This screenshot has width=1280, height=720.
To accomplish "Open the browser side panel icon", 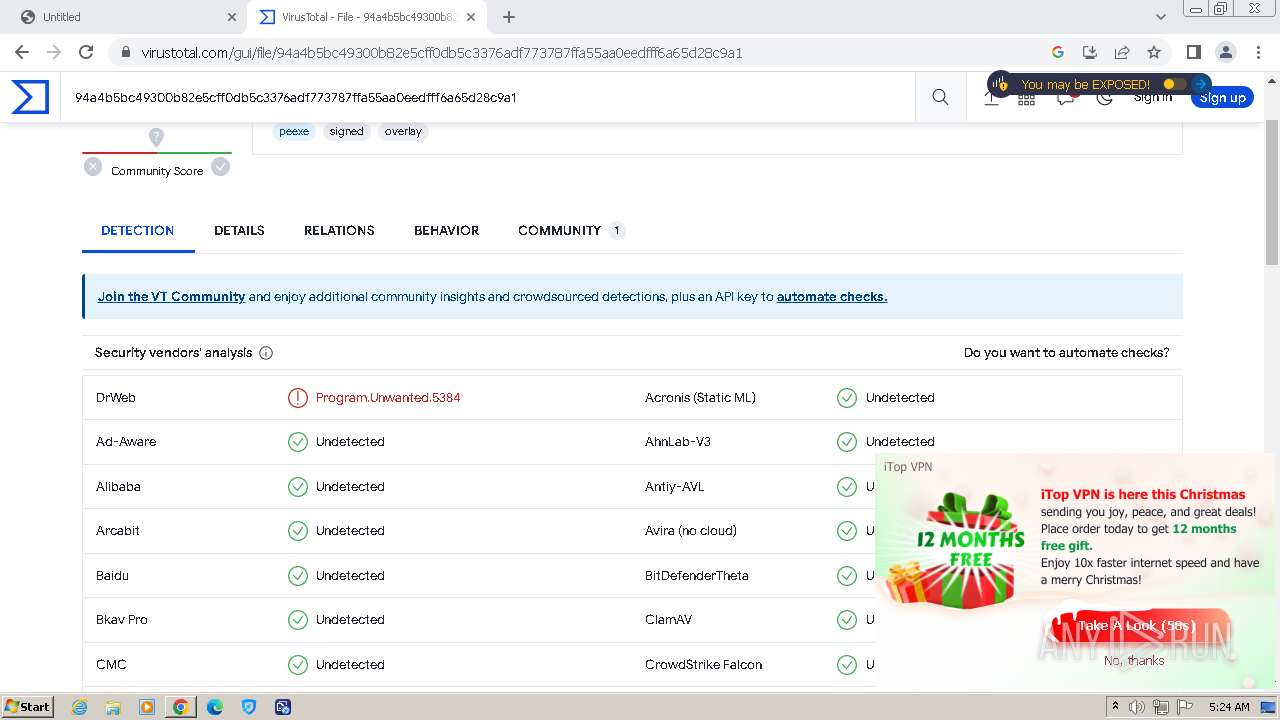I will [1193, 52].
